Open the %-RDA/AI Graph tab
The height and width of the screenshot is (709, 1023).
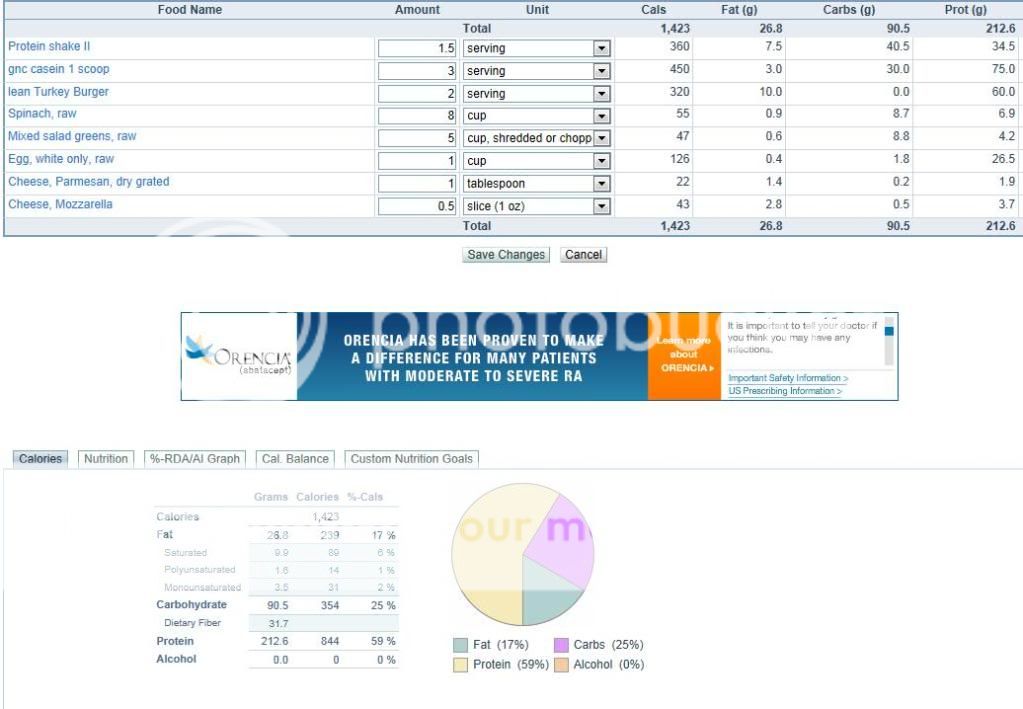[194, 459]
